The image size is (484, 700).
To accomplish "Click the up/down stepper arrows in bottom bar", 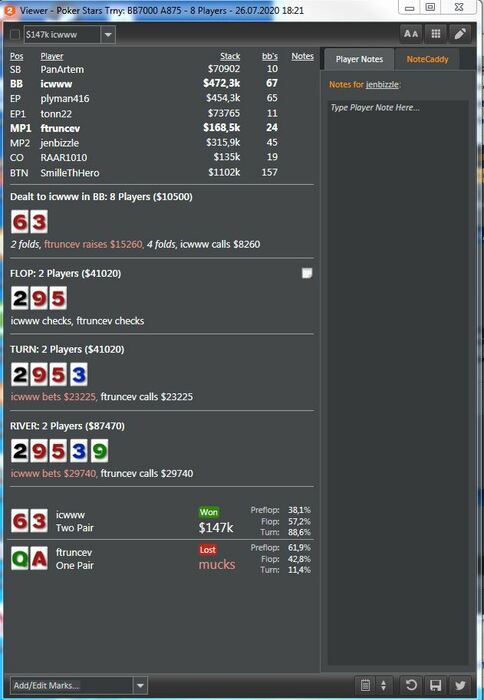I will pyautogui.click(x=383, y=685).
